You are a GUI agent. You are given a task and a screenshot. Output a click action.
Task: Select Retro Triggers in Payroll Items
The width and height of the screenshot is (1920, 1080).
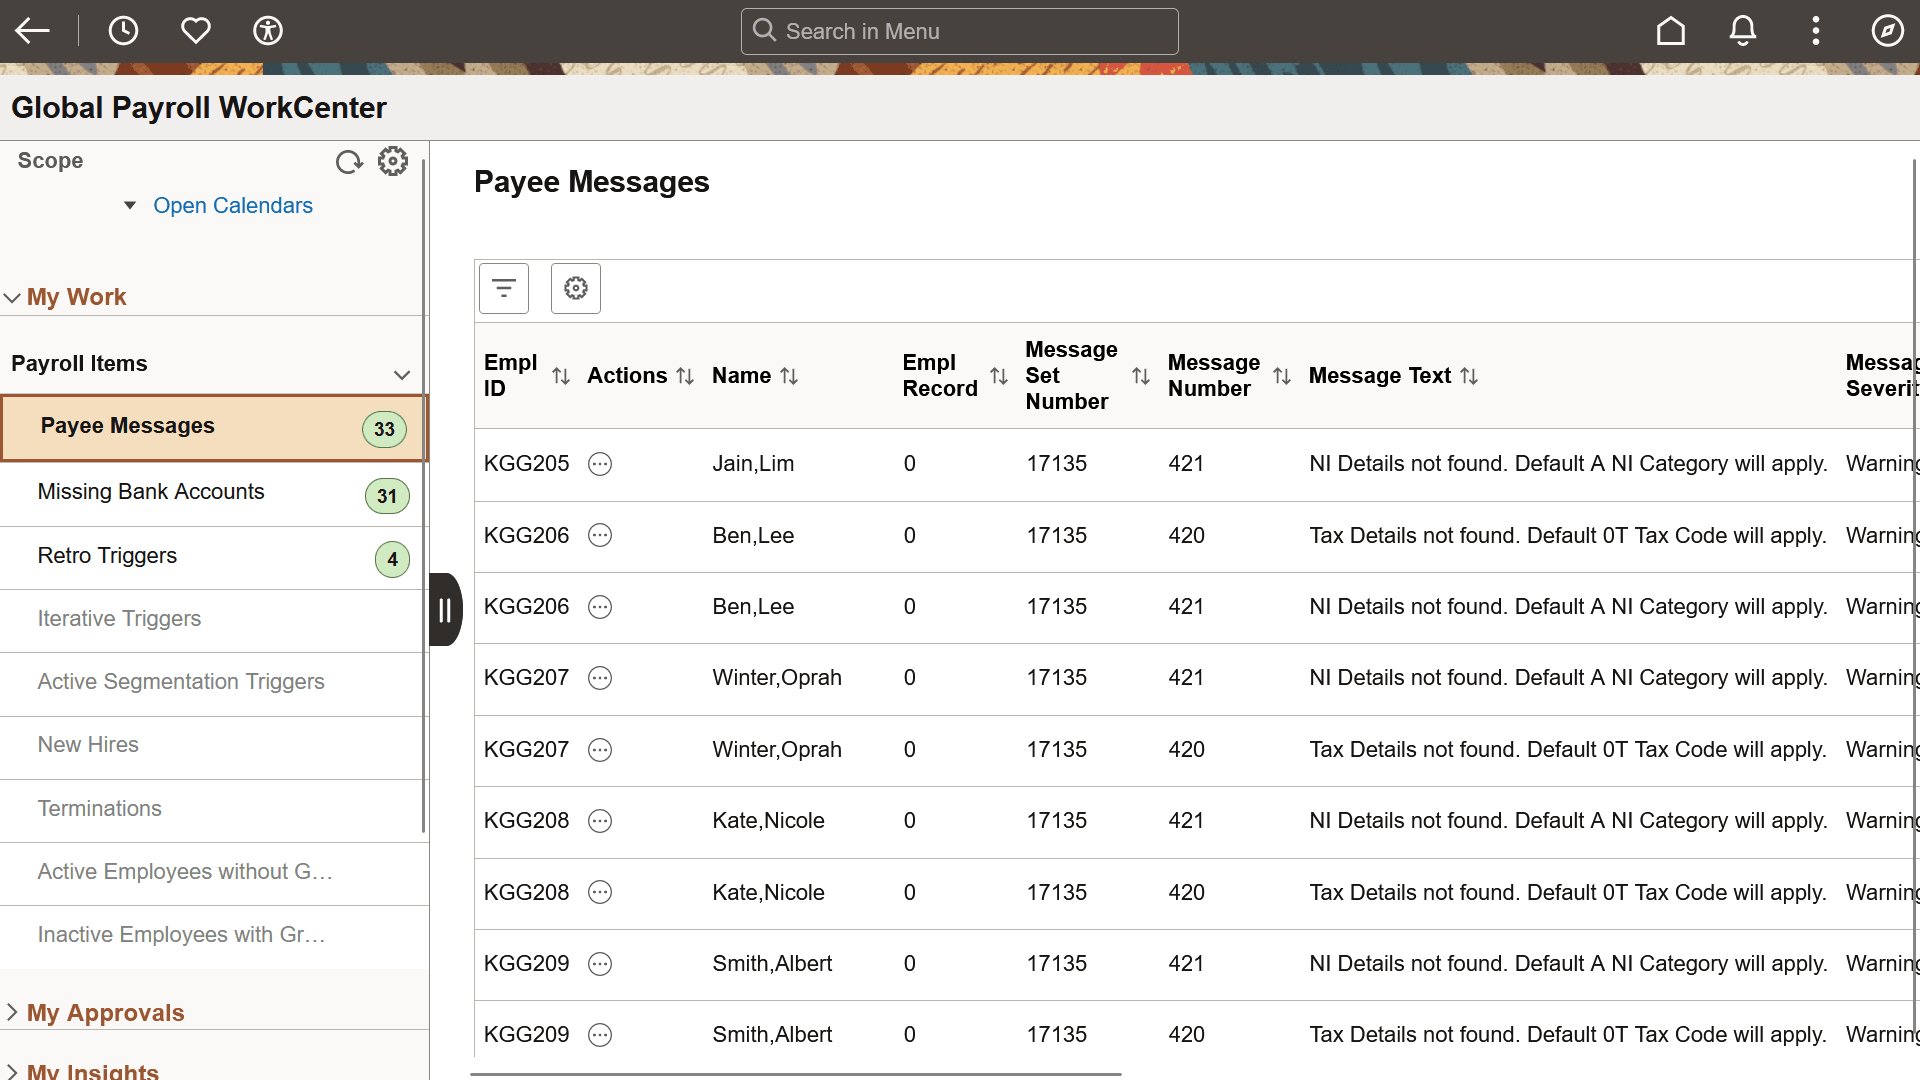(x=107, y=555)
